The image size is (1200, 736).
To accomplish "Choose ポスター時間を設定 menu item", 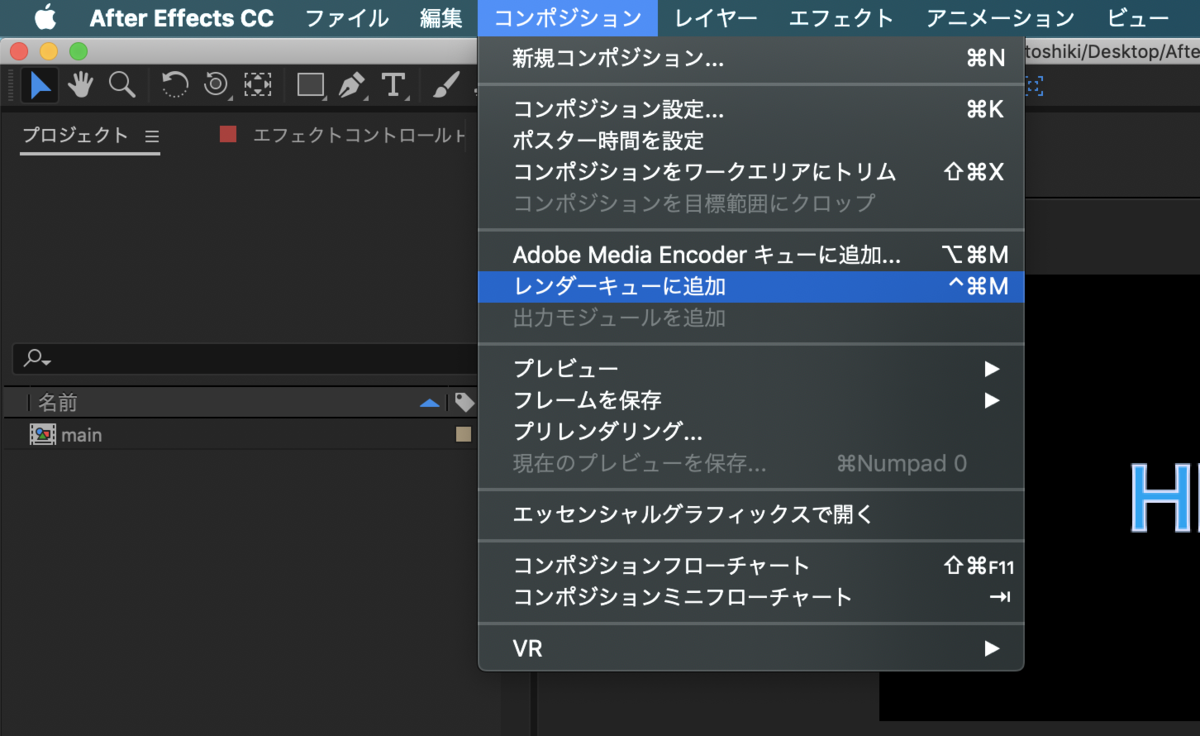I will click(x=751, y=141).
